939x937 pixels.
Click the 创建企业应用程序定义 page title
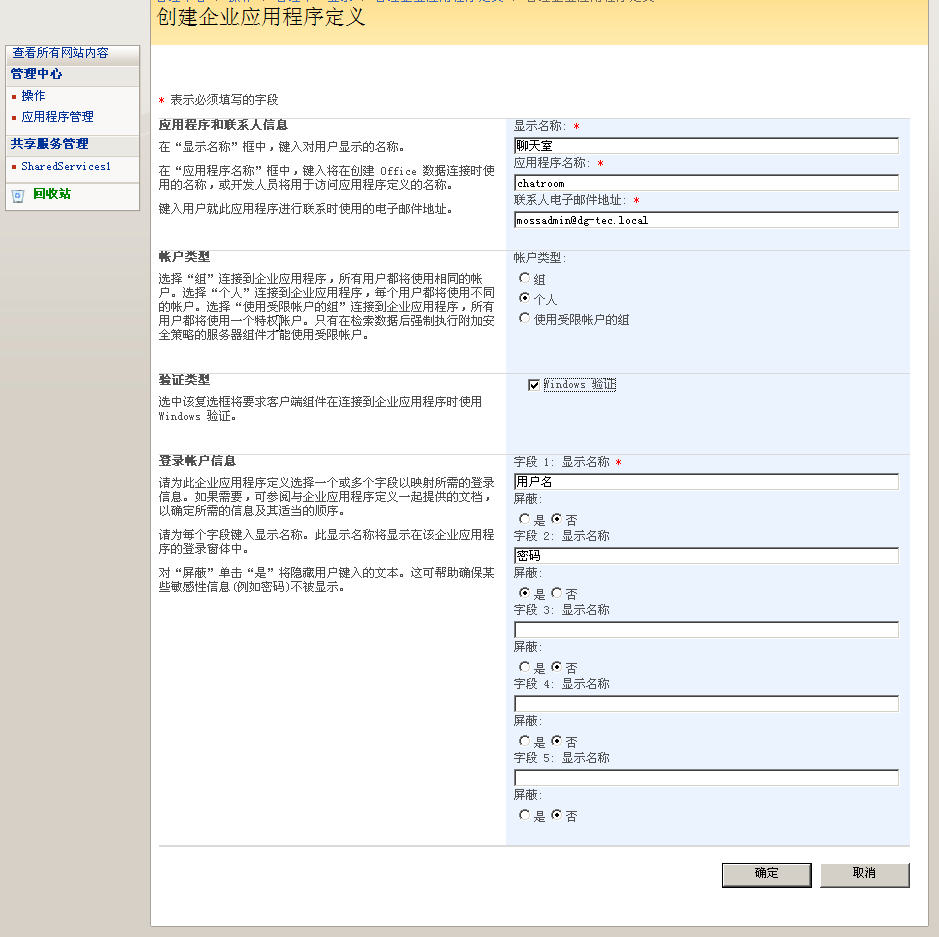[x=261, y=17]
